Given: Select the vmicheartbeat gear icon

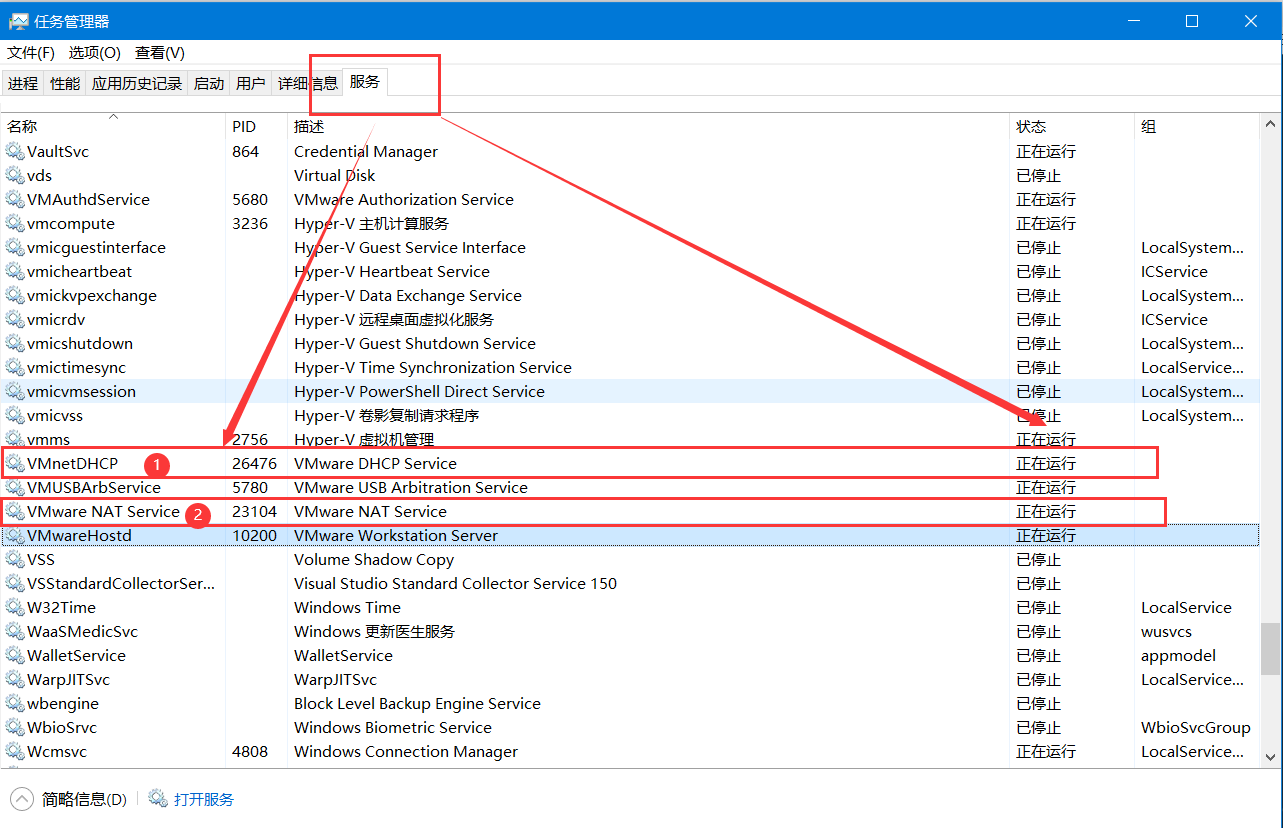Looking at the screenshot, I should point(14,272).
